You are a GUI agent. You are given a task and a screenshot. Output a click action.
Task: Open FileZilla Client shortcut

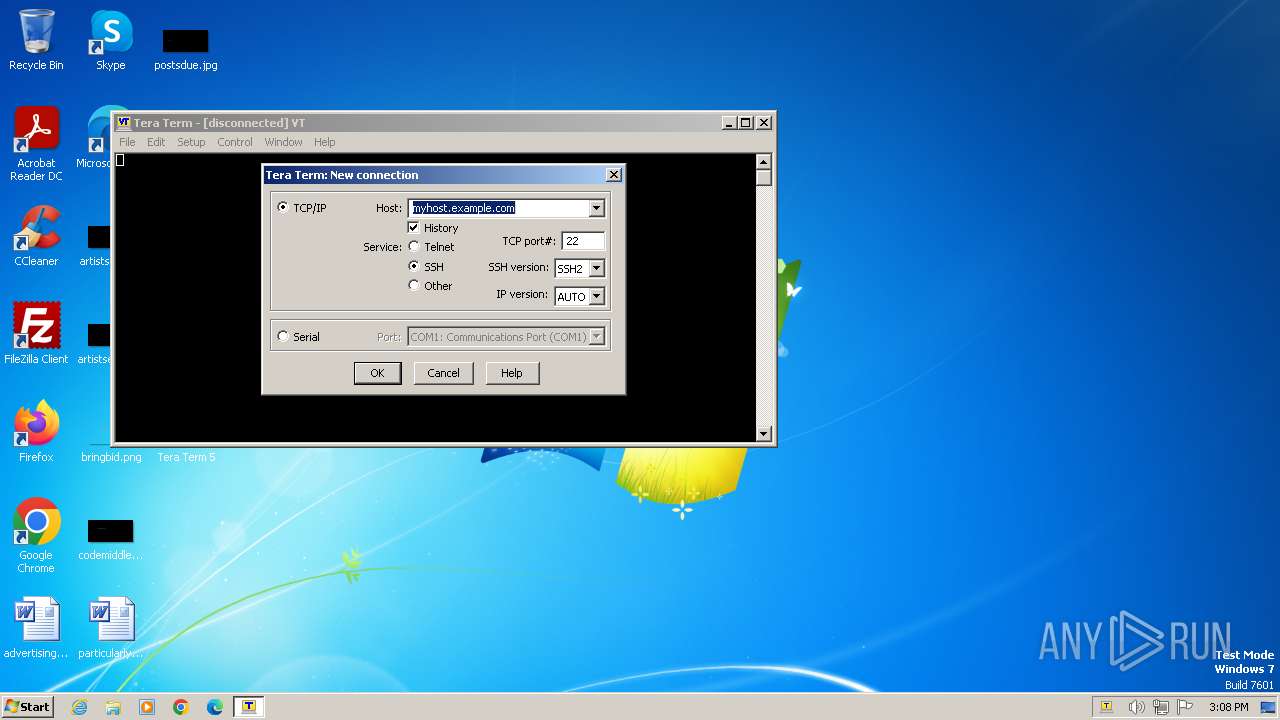pyautogui.click(x=36, y=333)
